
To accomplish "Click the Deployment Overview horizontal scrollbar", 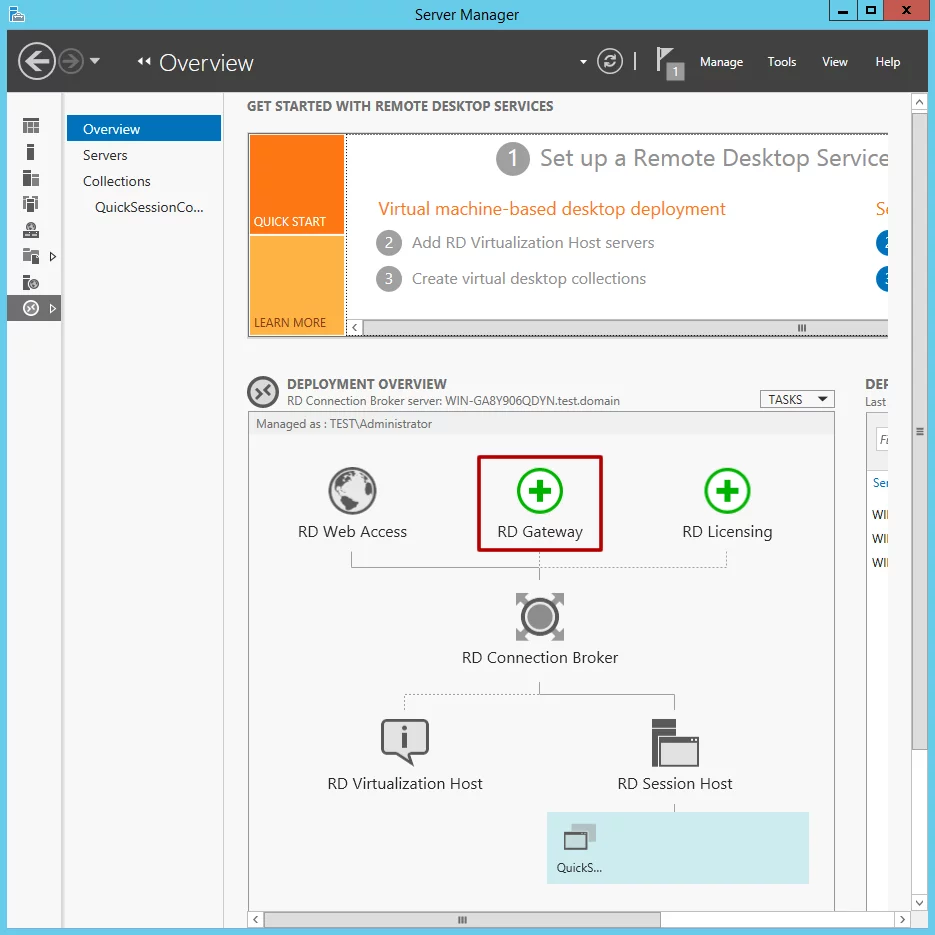I will pyautogui.click(x=461, y=919).
